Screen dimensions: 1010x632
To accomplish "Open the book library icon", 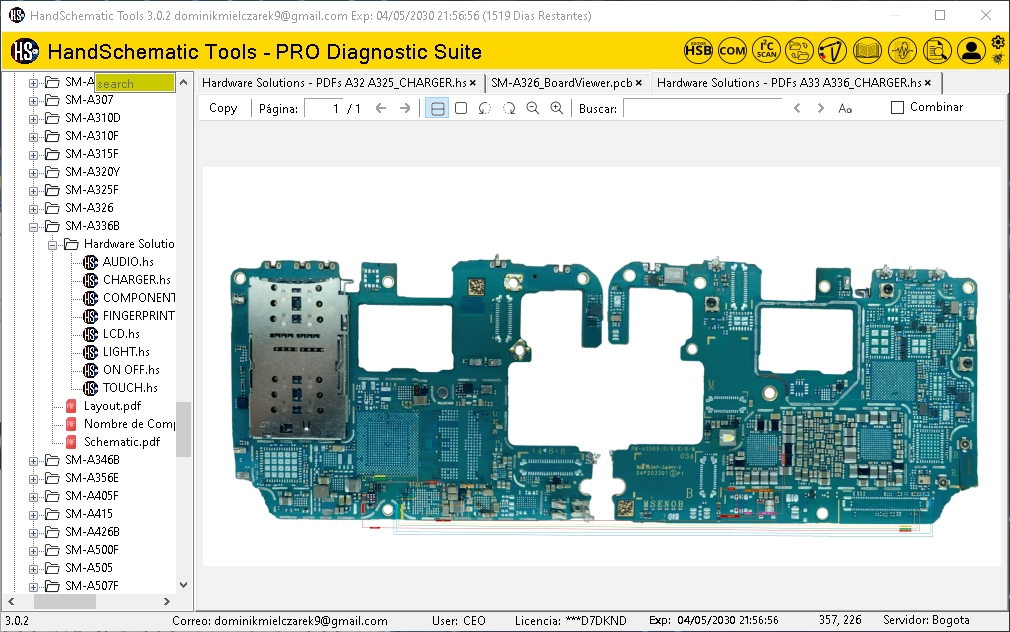I will click(867, 50).
